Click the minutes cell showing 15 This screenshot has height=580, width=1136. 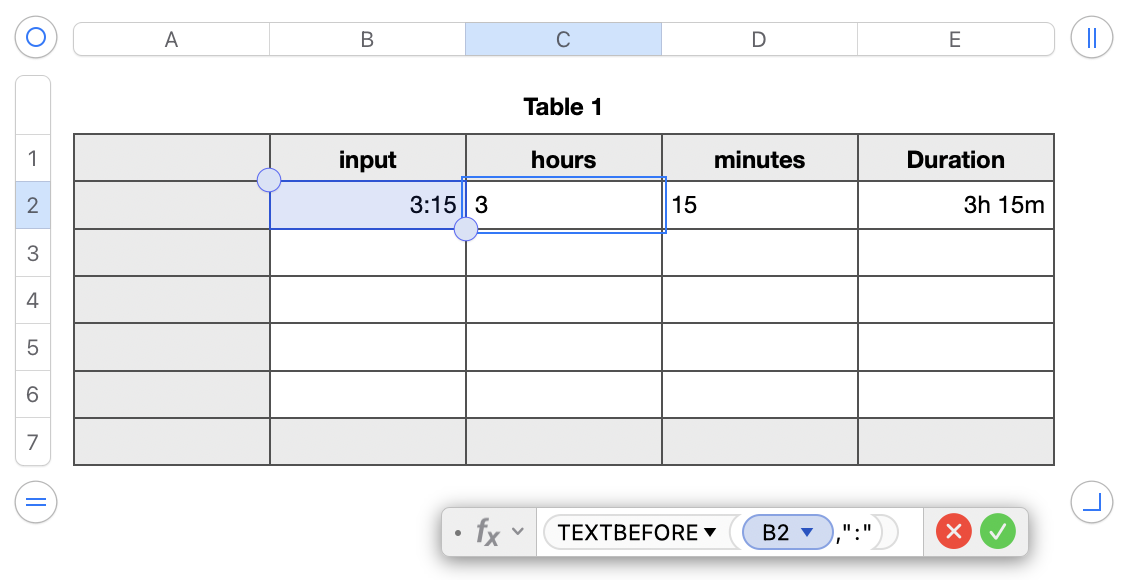point(759,206)
